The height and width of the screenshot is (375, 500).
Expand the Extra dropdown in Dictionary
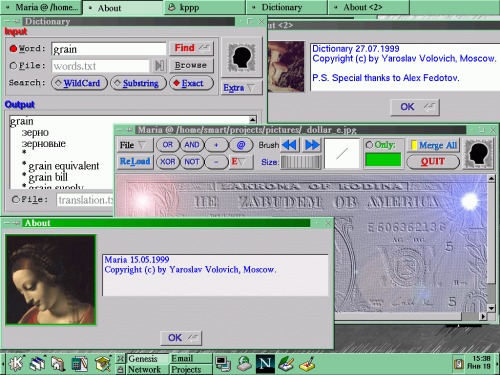pos(242,88)
